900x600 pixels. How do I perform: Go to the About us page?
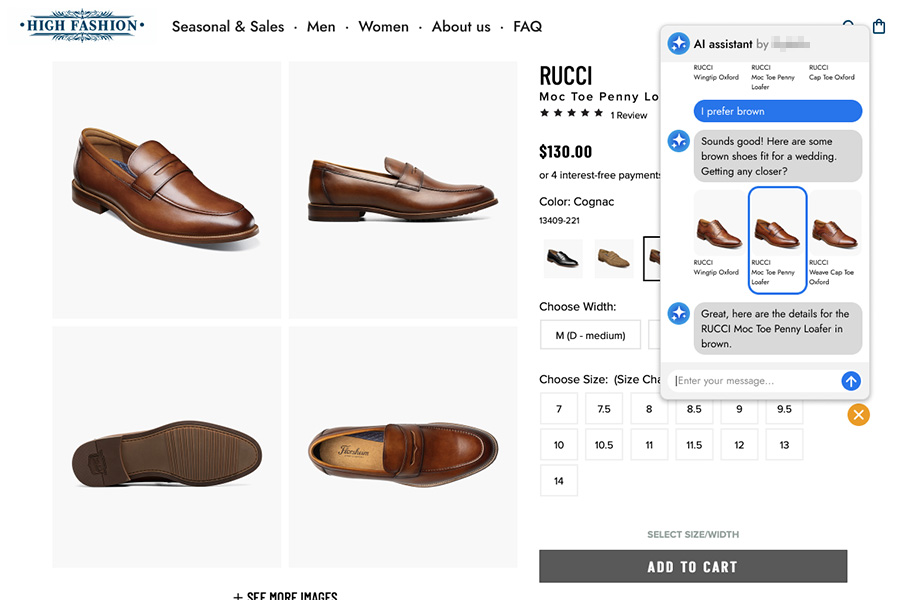click(x=461, y=26)
